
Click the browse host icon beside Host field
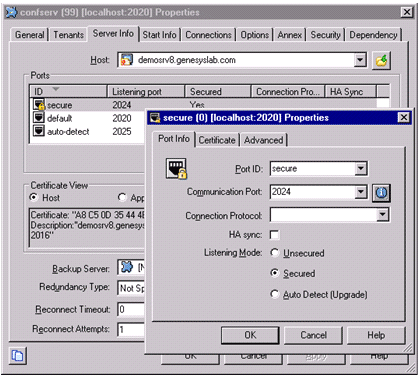(381, 60)
